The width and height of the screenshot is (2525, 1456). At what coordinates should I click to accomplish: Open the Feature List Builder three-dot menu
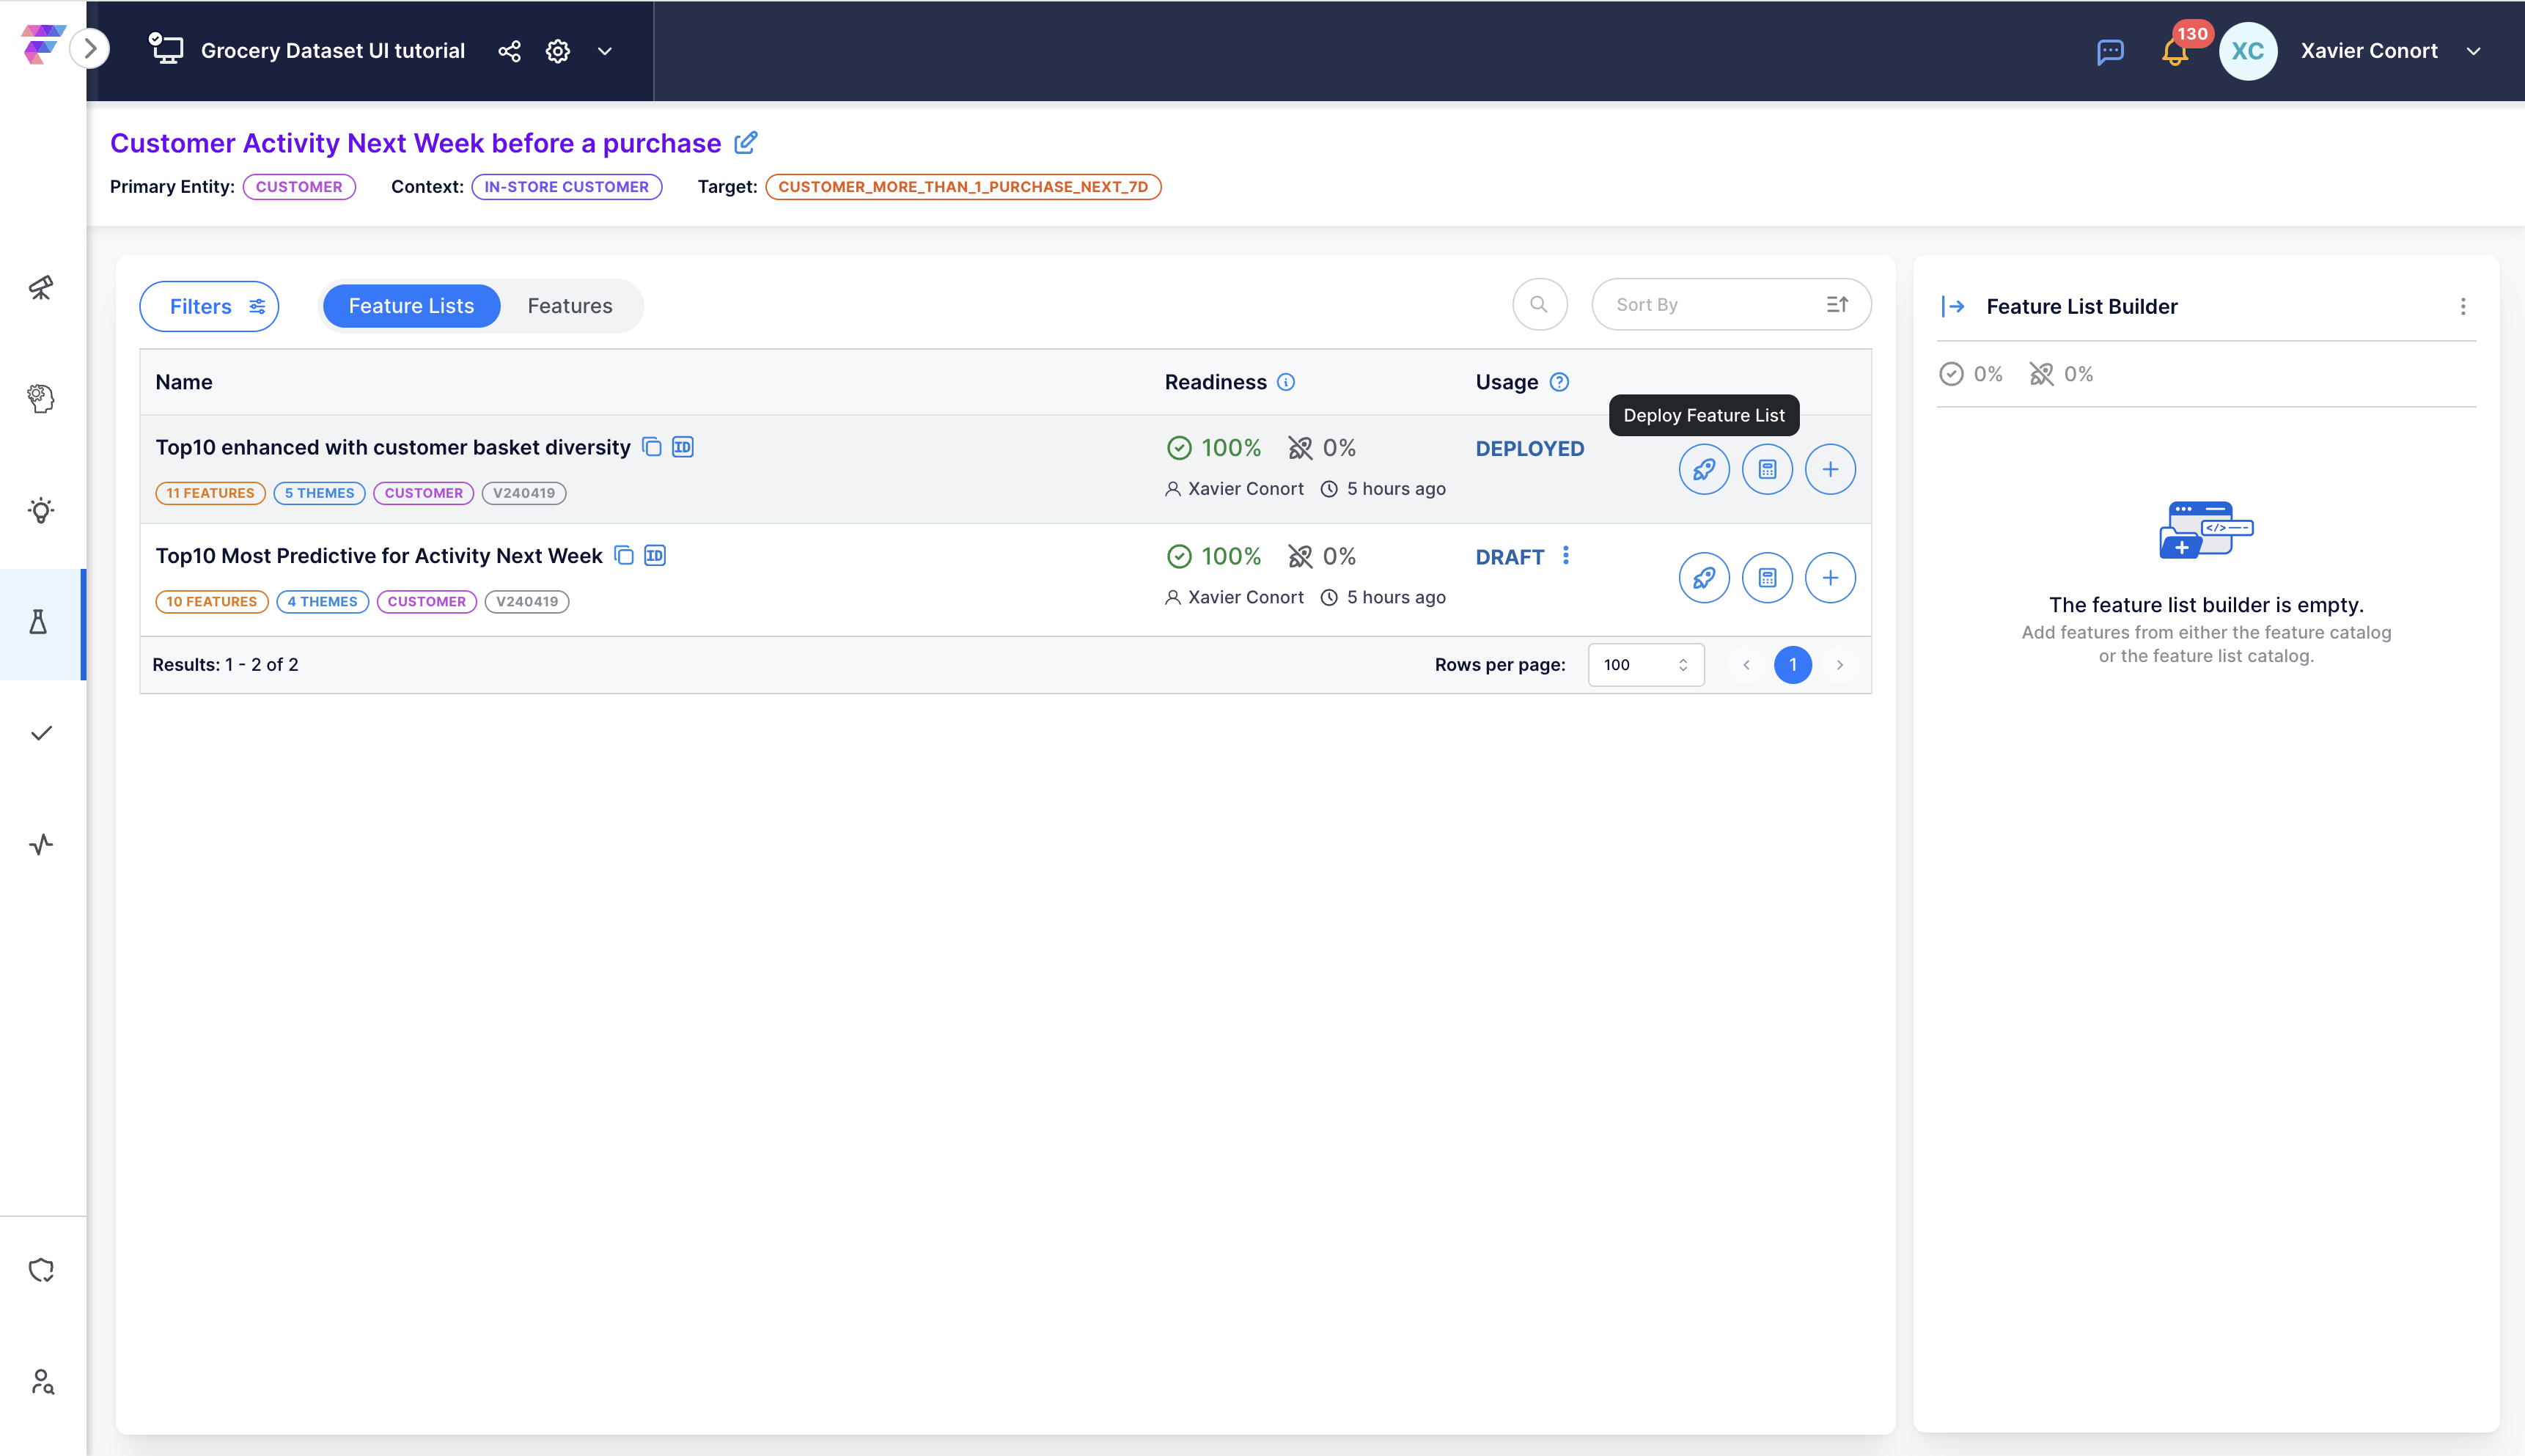coord(2463,307)
